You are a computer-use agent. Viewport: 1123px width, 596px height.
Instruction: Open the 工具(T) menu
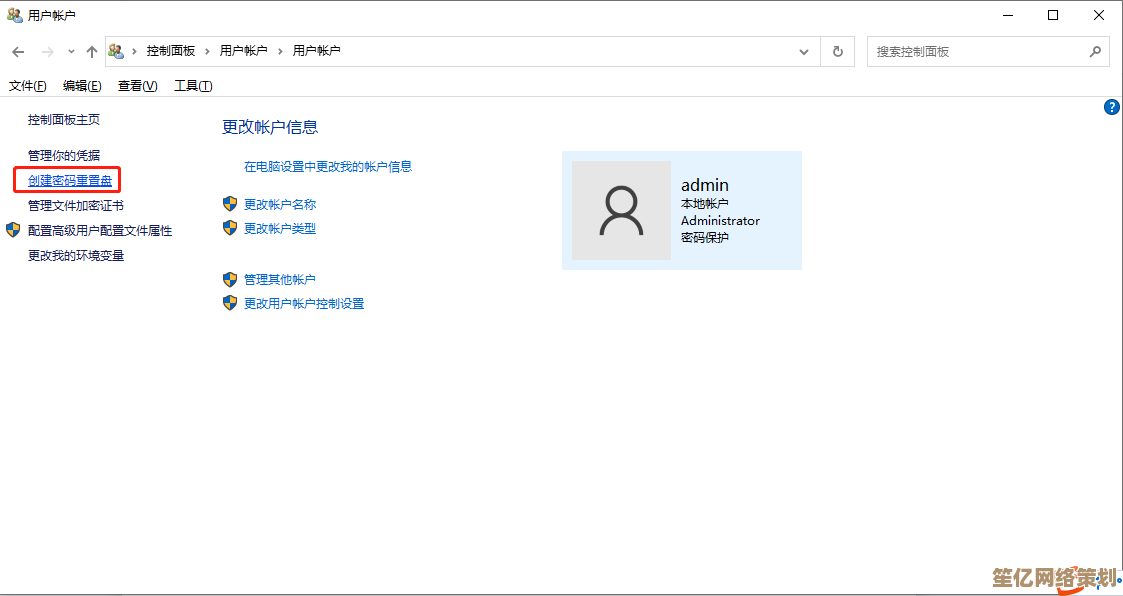pos(193,86)
